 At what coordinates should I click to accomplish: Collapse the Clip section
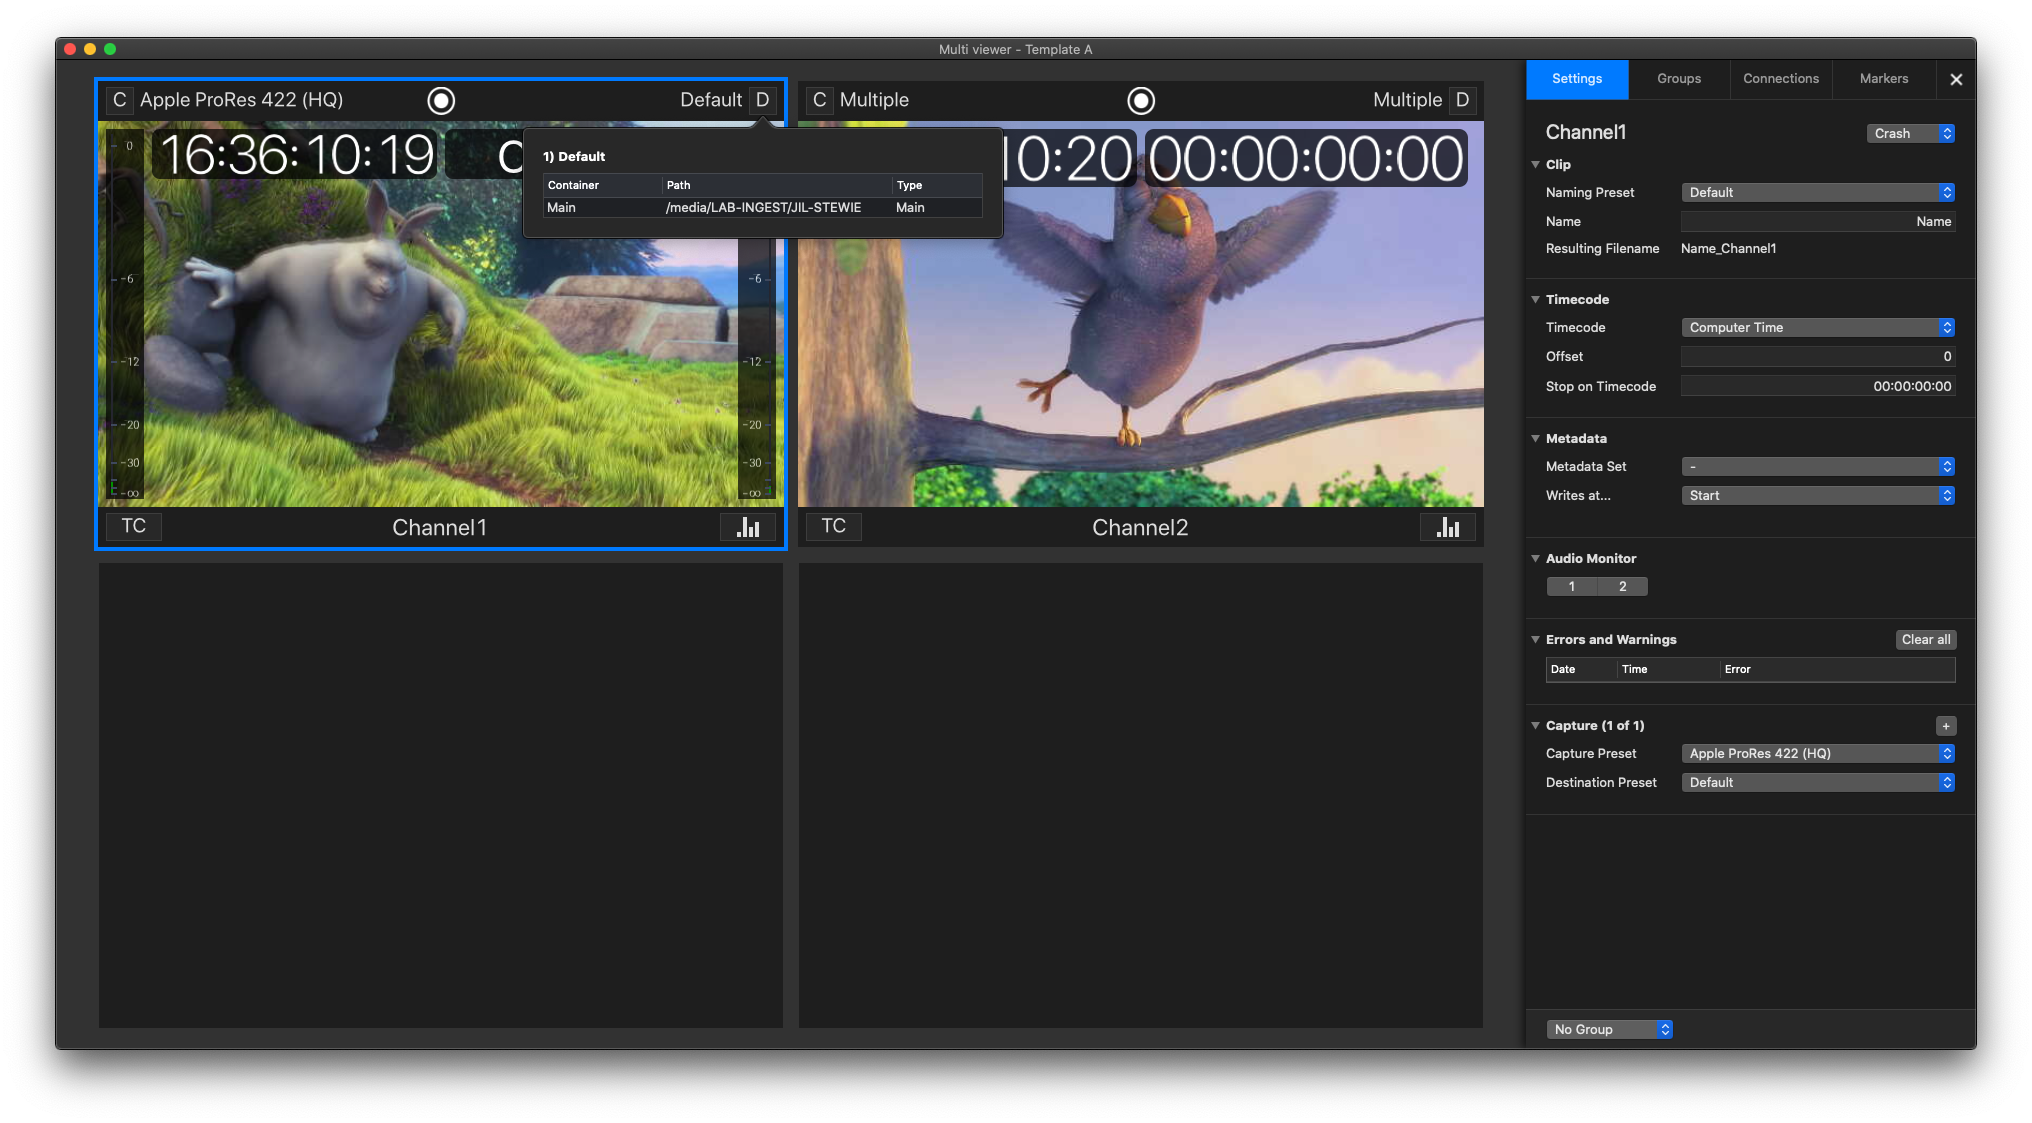1535,164
